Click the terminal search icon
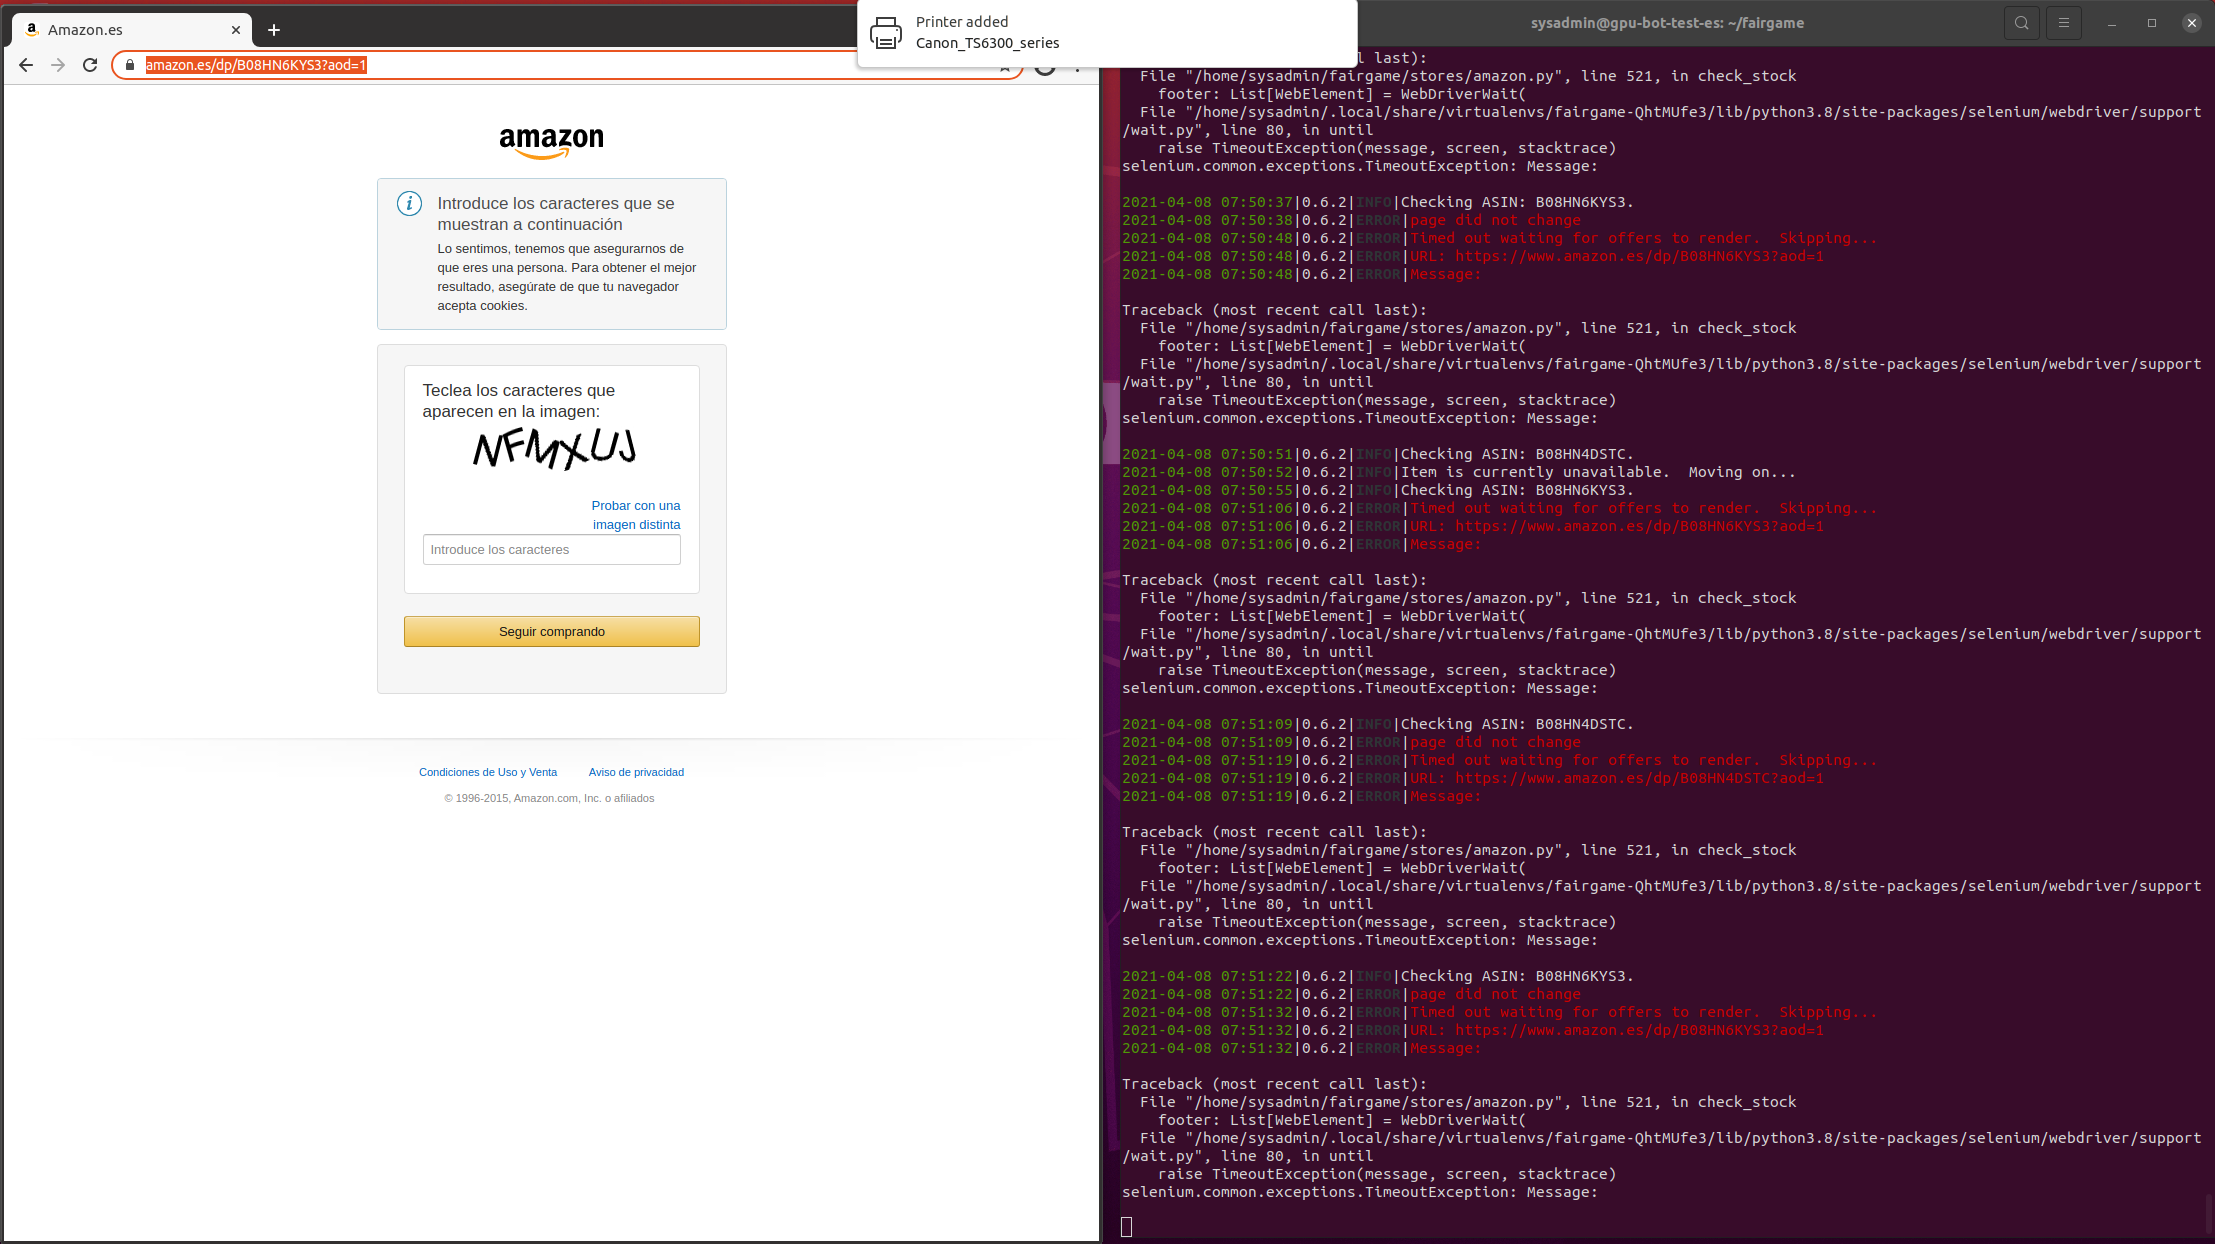The image size is (2215, 1244). click(x=2021, y=22)
